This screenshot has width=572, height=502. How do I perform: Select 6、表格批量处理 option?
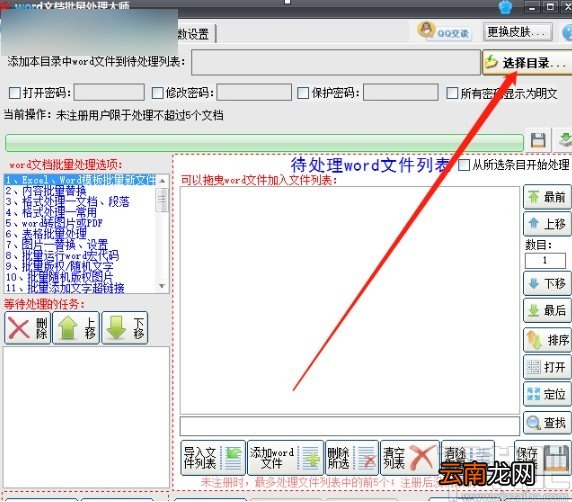[46, 234]
